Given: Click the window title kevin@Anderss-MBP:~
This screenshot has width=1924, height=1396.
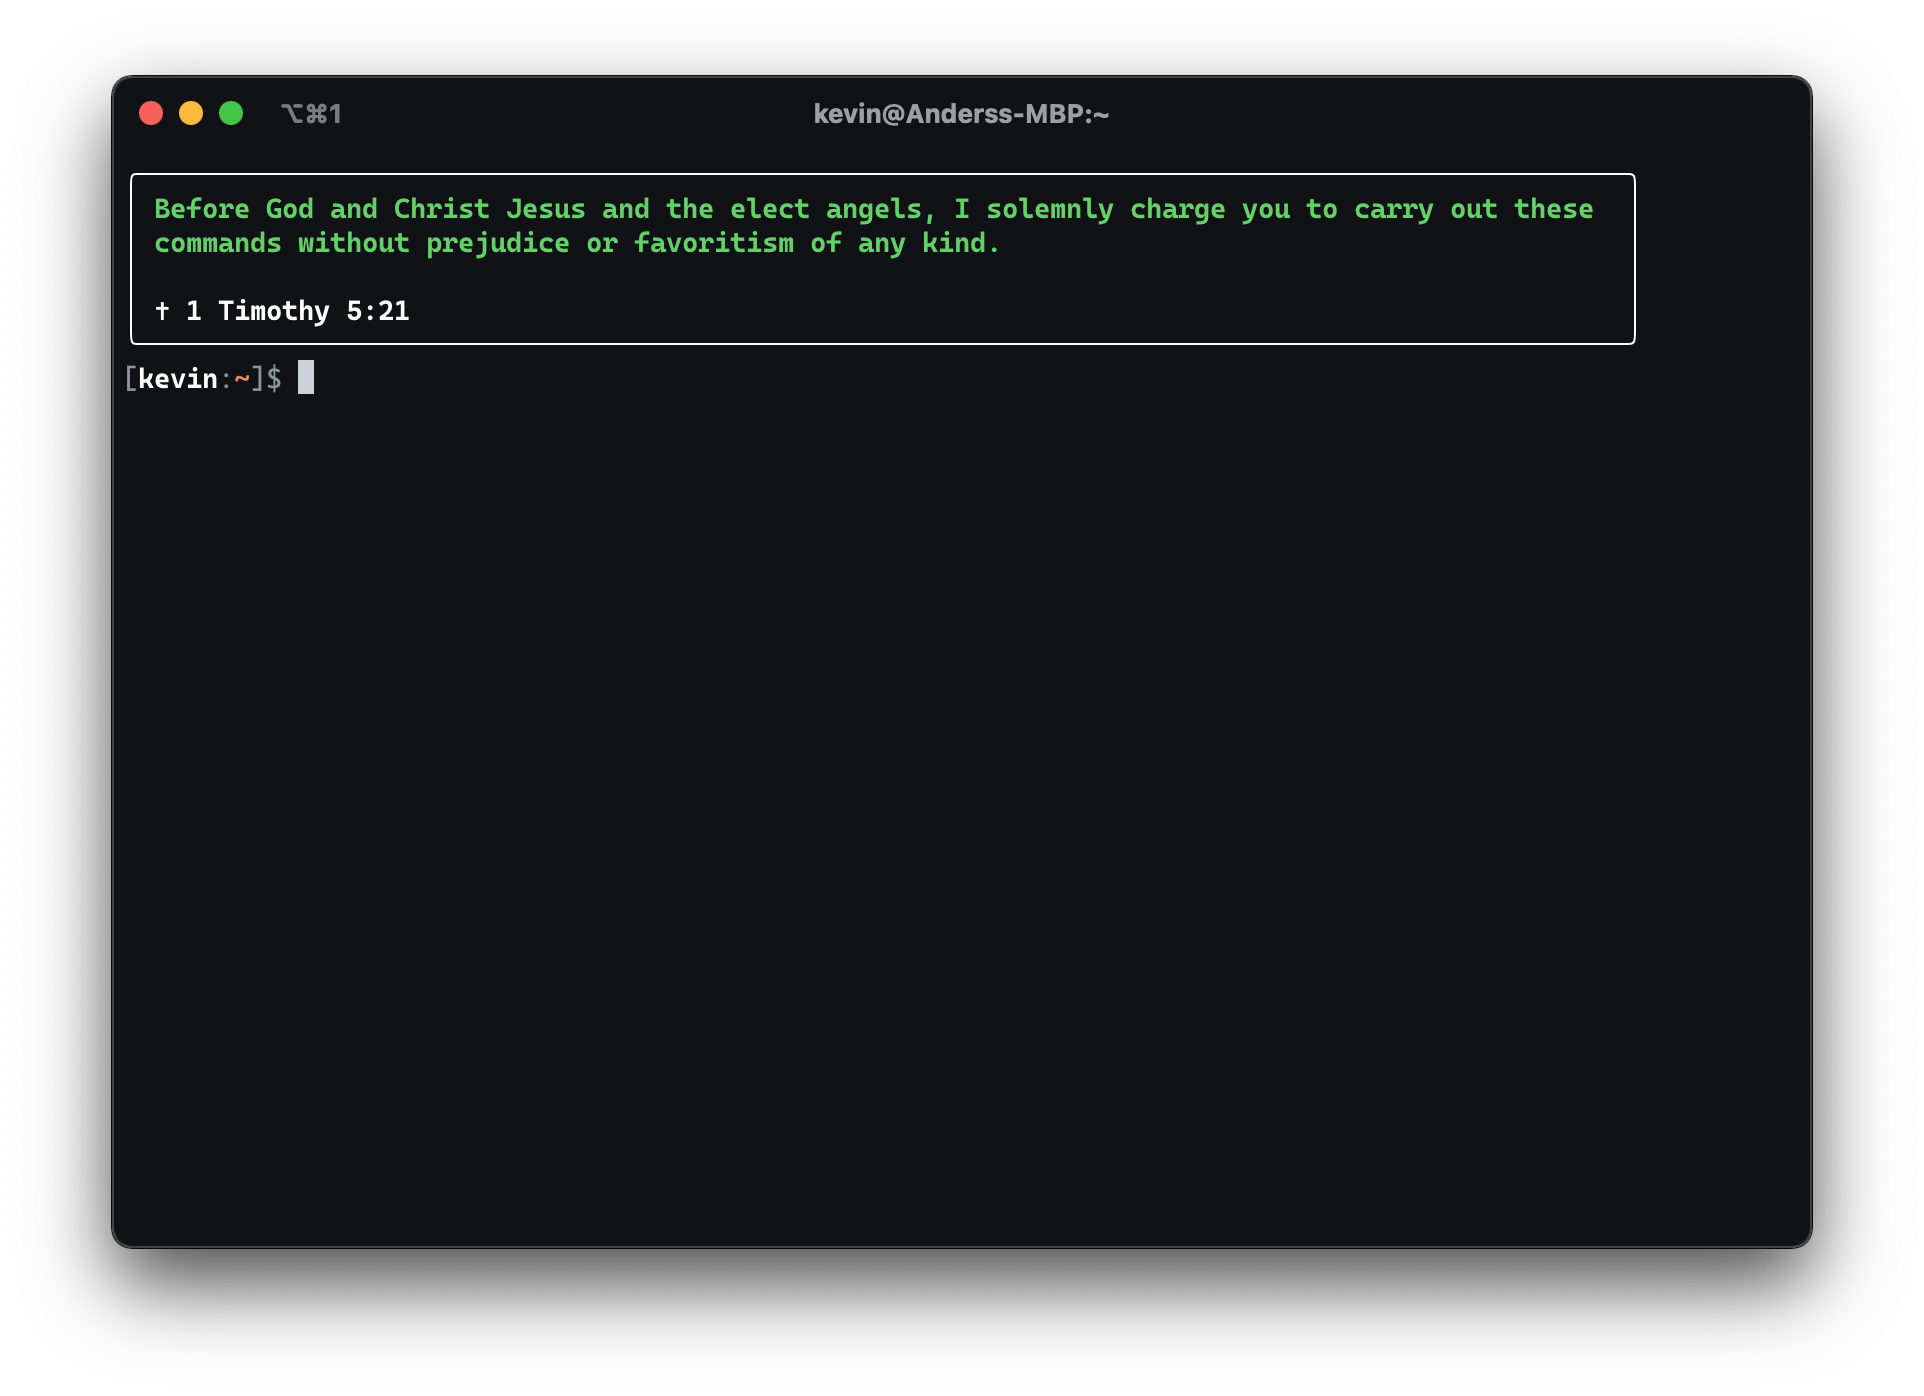Looking at the screenshot, I should pos(961,114).
